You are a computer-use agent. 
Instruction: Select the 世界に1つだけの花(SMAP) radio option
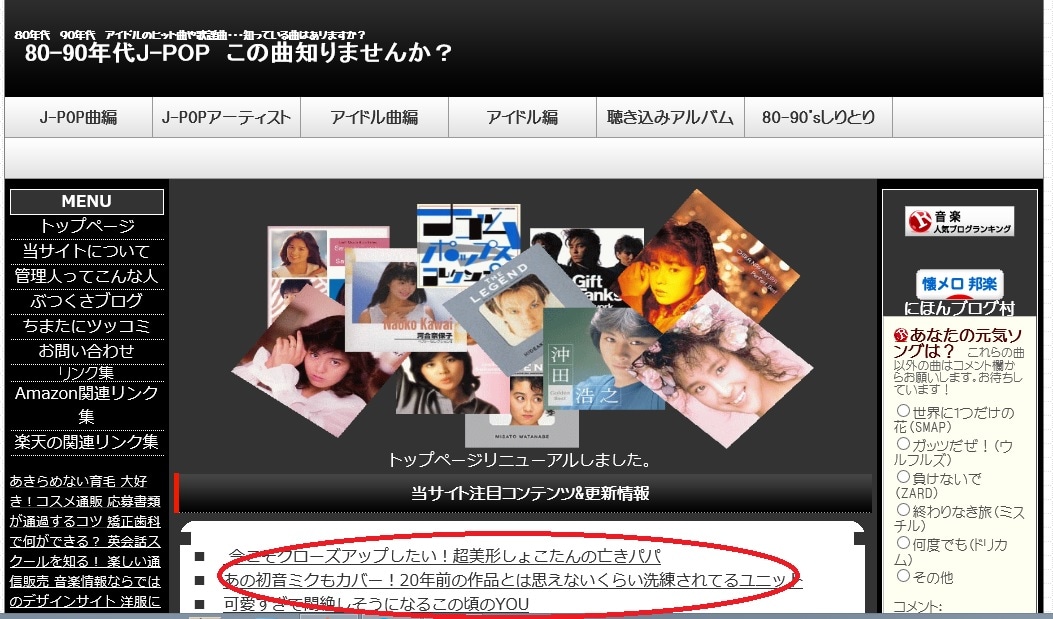pos(903,410)
